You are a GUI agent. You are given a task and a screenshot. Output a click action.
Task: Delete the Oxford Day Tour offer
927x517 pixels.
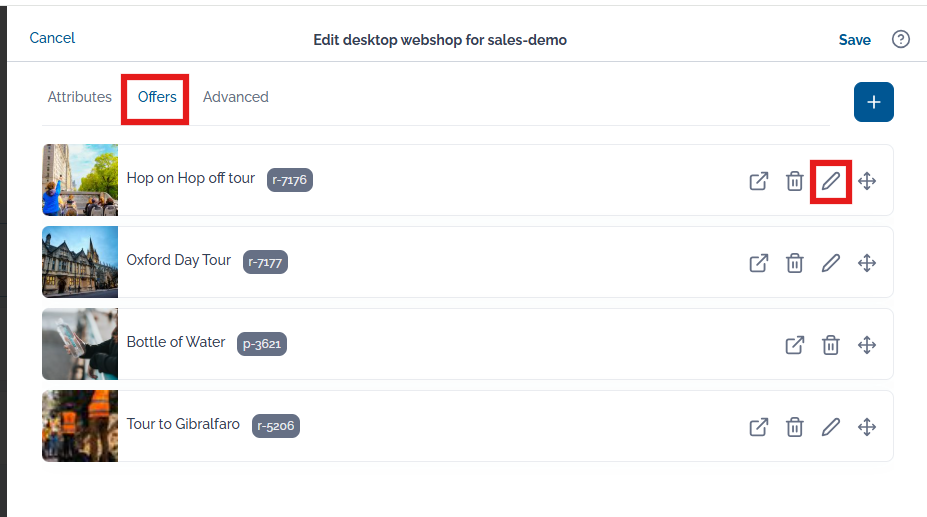(x=795, y=263)
